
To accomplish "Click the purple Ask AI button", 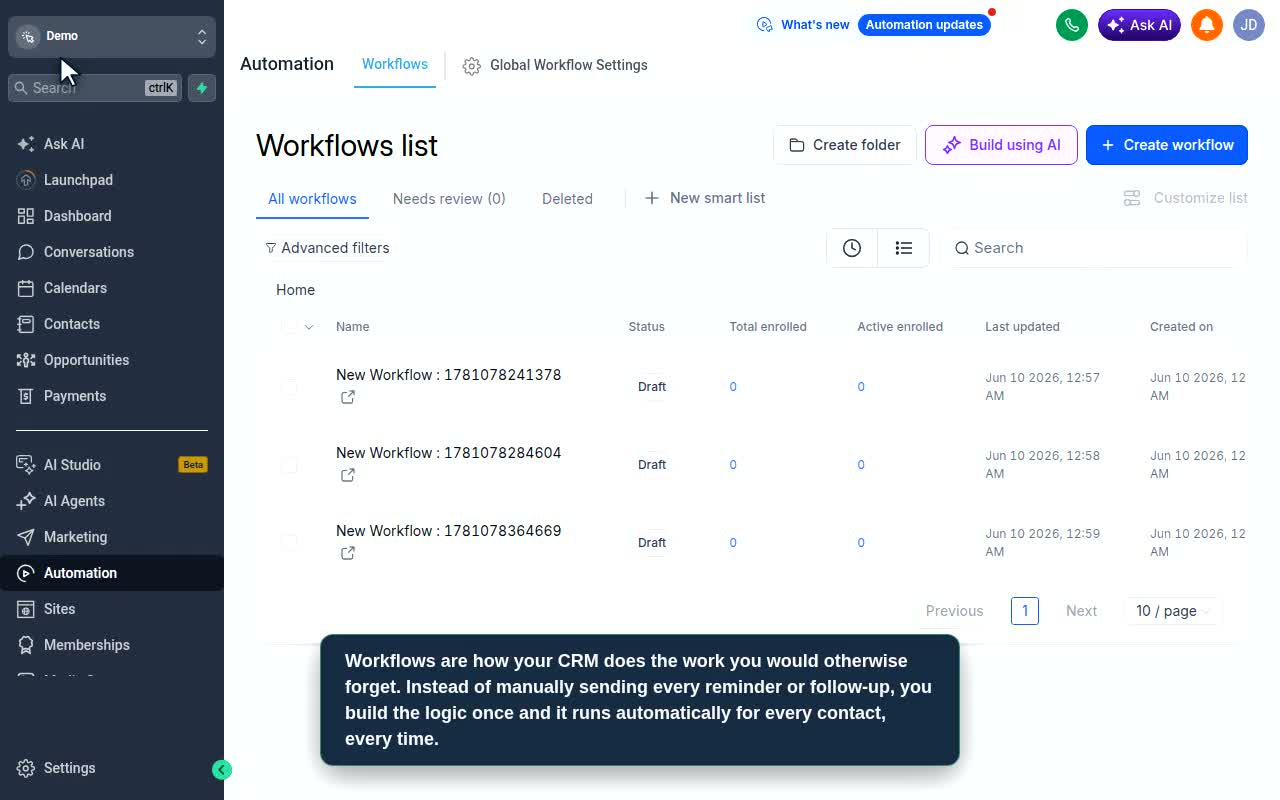I will tap(1139, 25).
